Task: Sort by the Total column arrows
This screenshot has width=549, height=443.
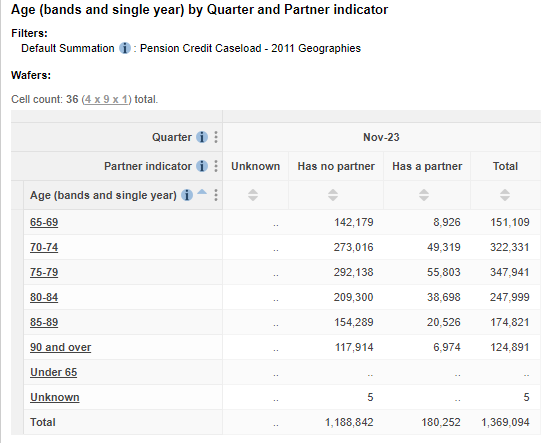Action: (505, 195)
